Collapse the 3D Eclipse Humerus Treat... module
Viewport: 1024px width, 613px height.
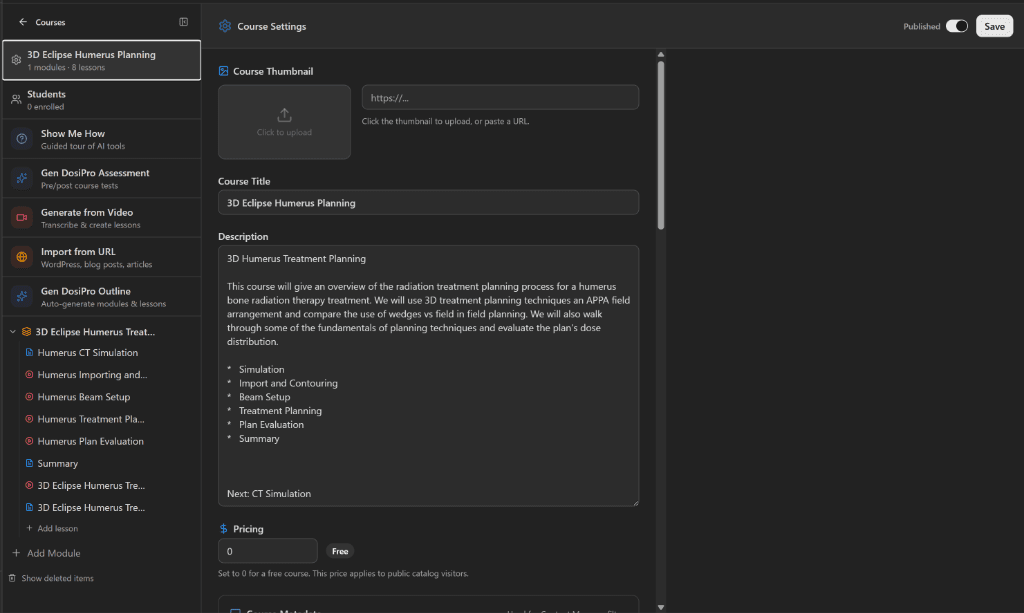click(x=12, y=332)
